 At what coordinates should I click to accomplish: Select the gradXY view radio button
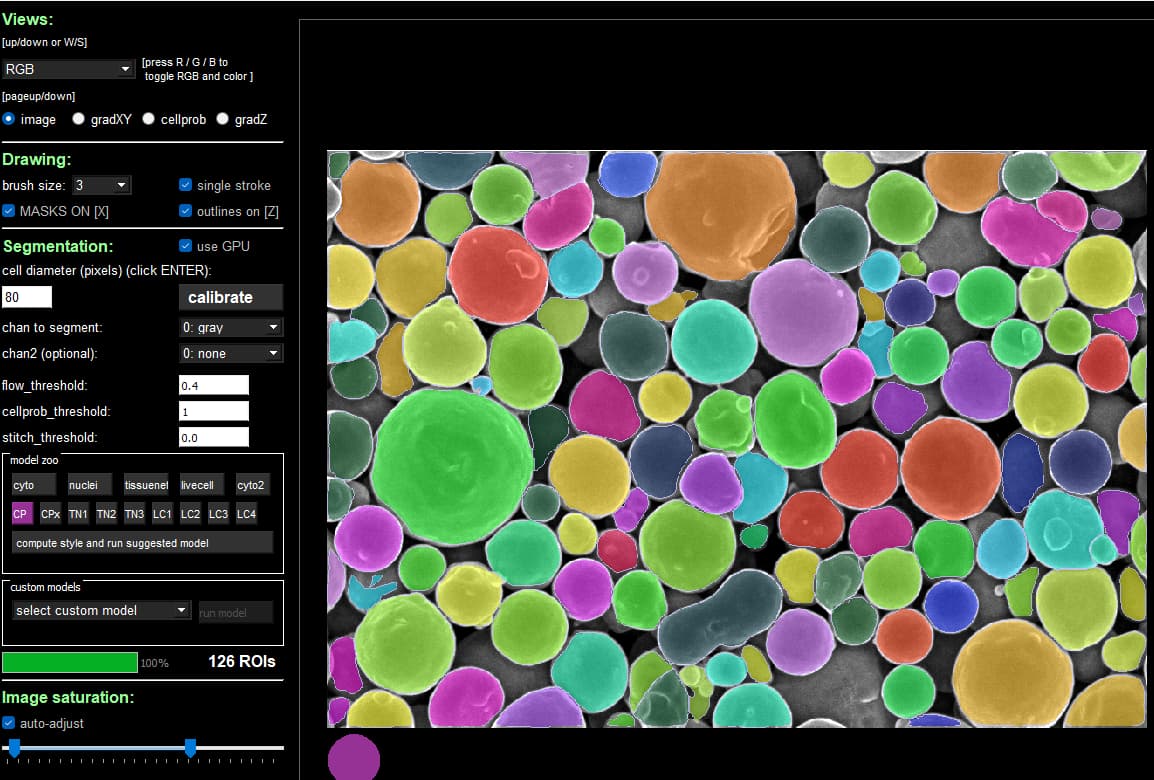tap(78, 119)
